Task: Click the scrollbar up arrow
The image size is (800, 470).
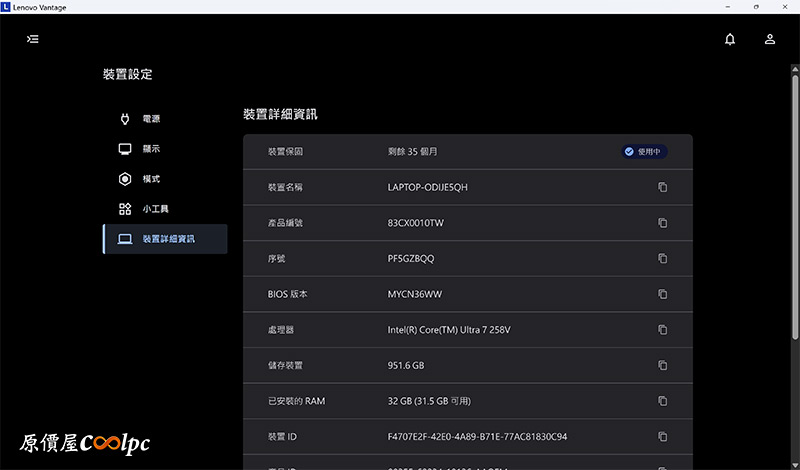Action: point(795,68)
